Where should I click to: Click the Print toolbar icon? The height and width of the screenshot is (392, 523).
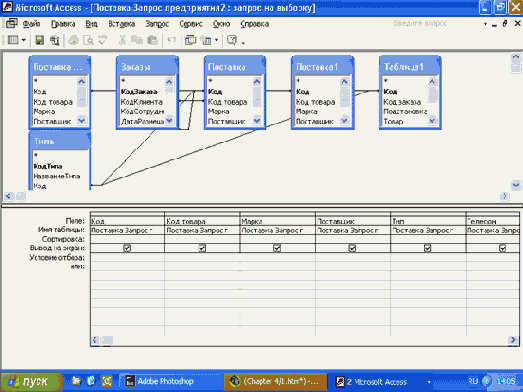(73, 40)
